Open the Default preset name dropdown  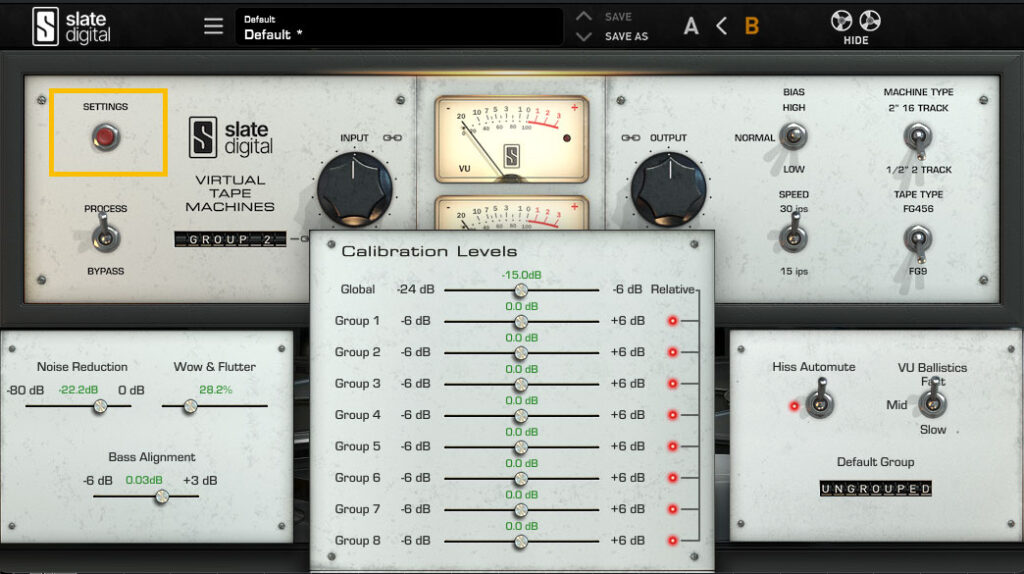tap(399, 27)
